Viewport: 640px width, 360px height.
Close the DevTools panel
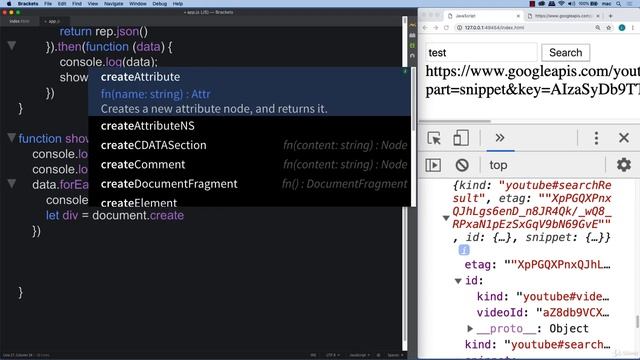coord(624,138)
